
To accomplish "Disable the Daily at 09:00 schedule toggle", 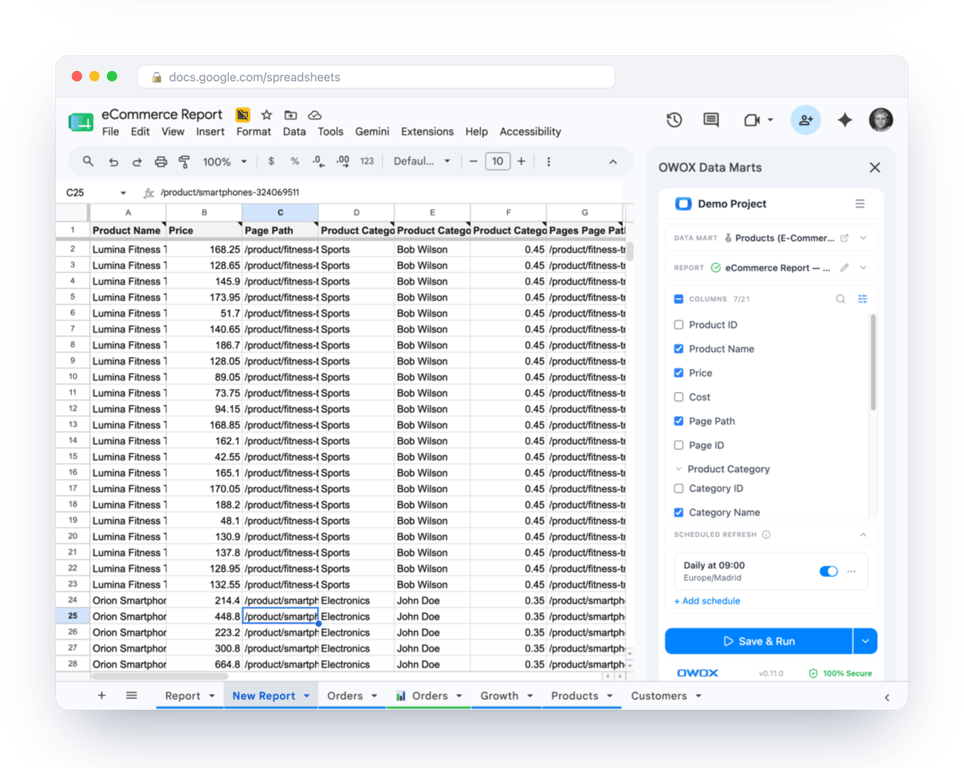I will (829, 571).
